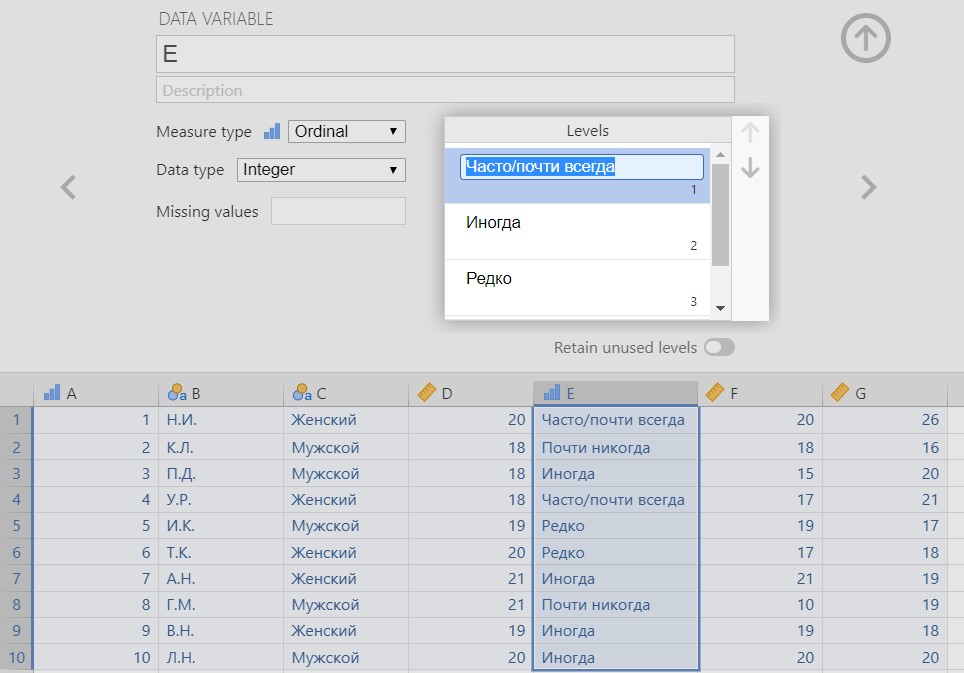Click Иногда cell in row 3
This screenshot has width=964, height=673.
[616, 473]
